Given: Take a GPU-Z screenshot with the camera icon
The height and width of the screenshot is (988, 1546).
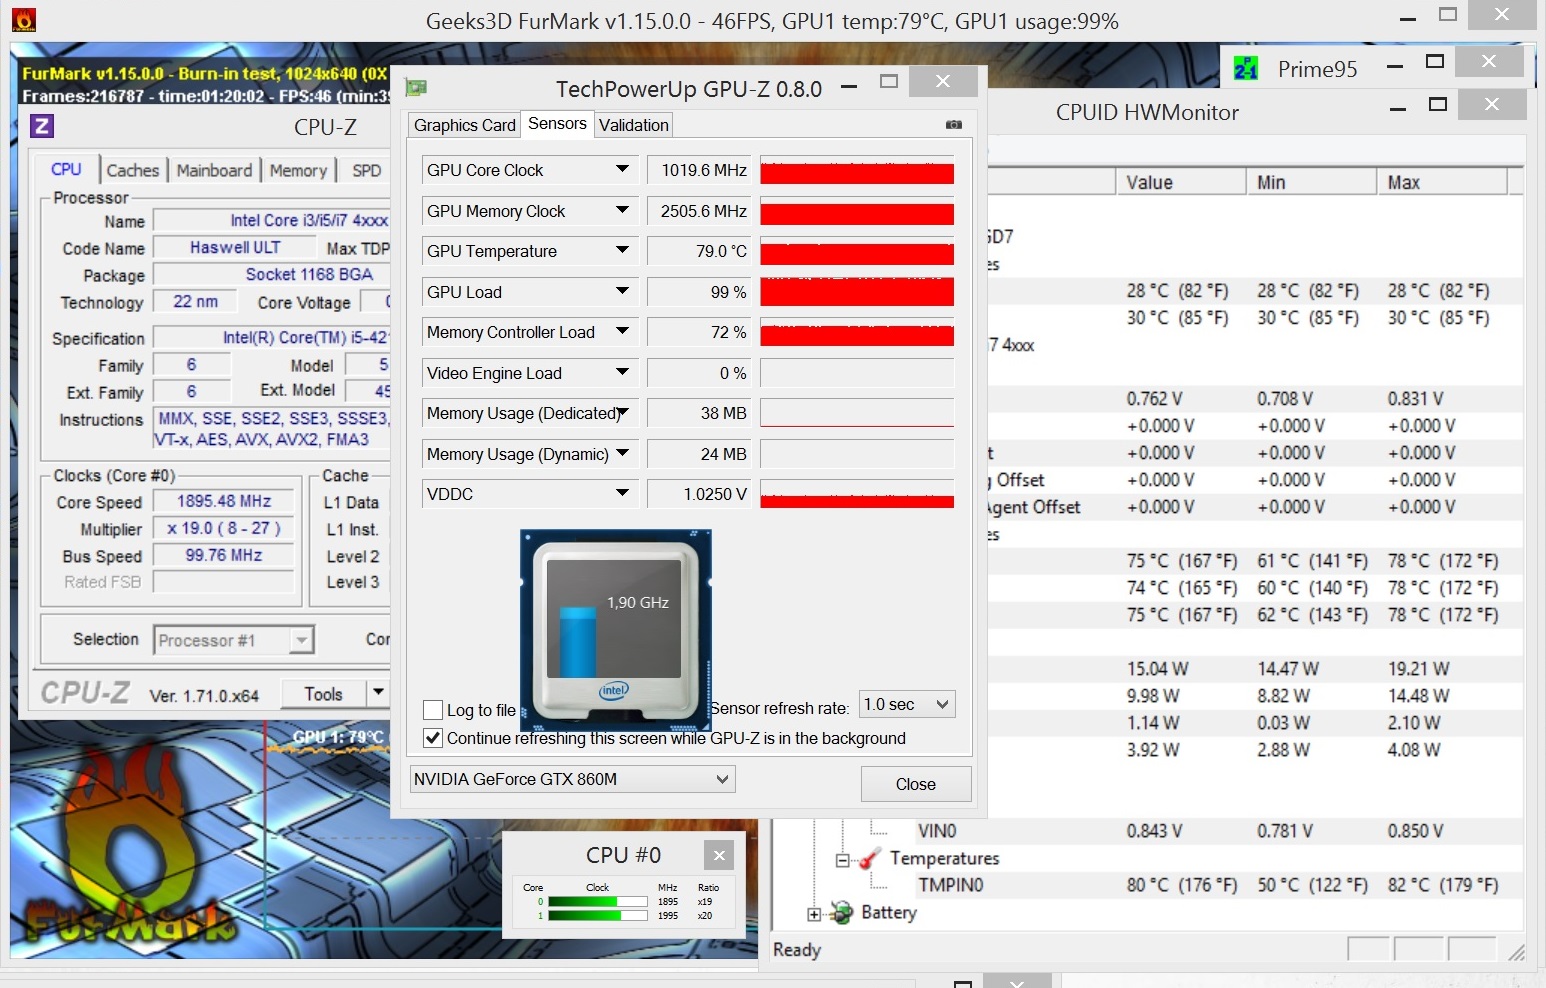Looking at the screenshot, I should click(x=954, y=124).
